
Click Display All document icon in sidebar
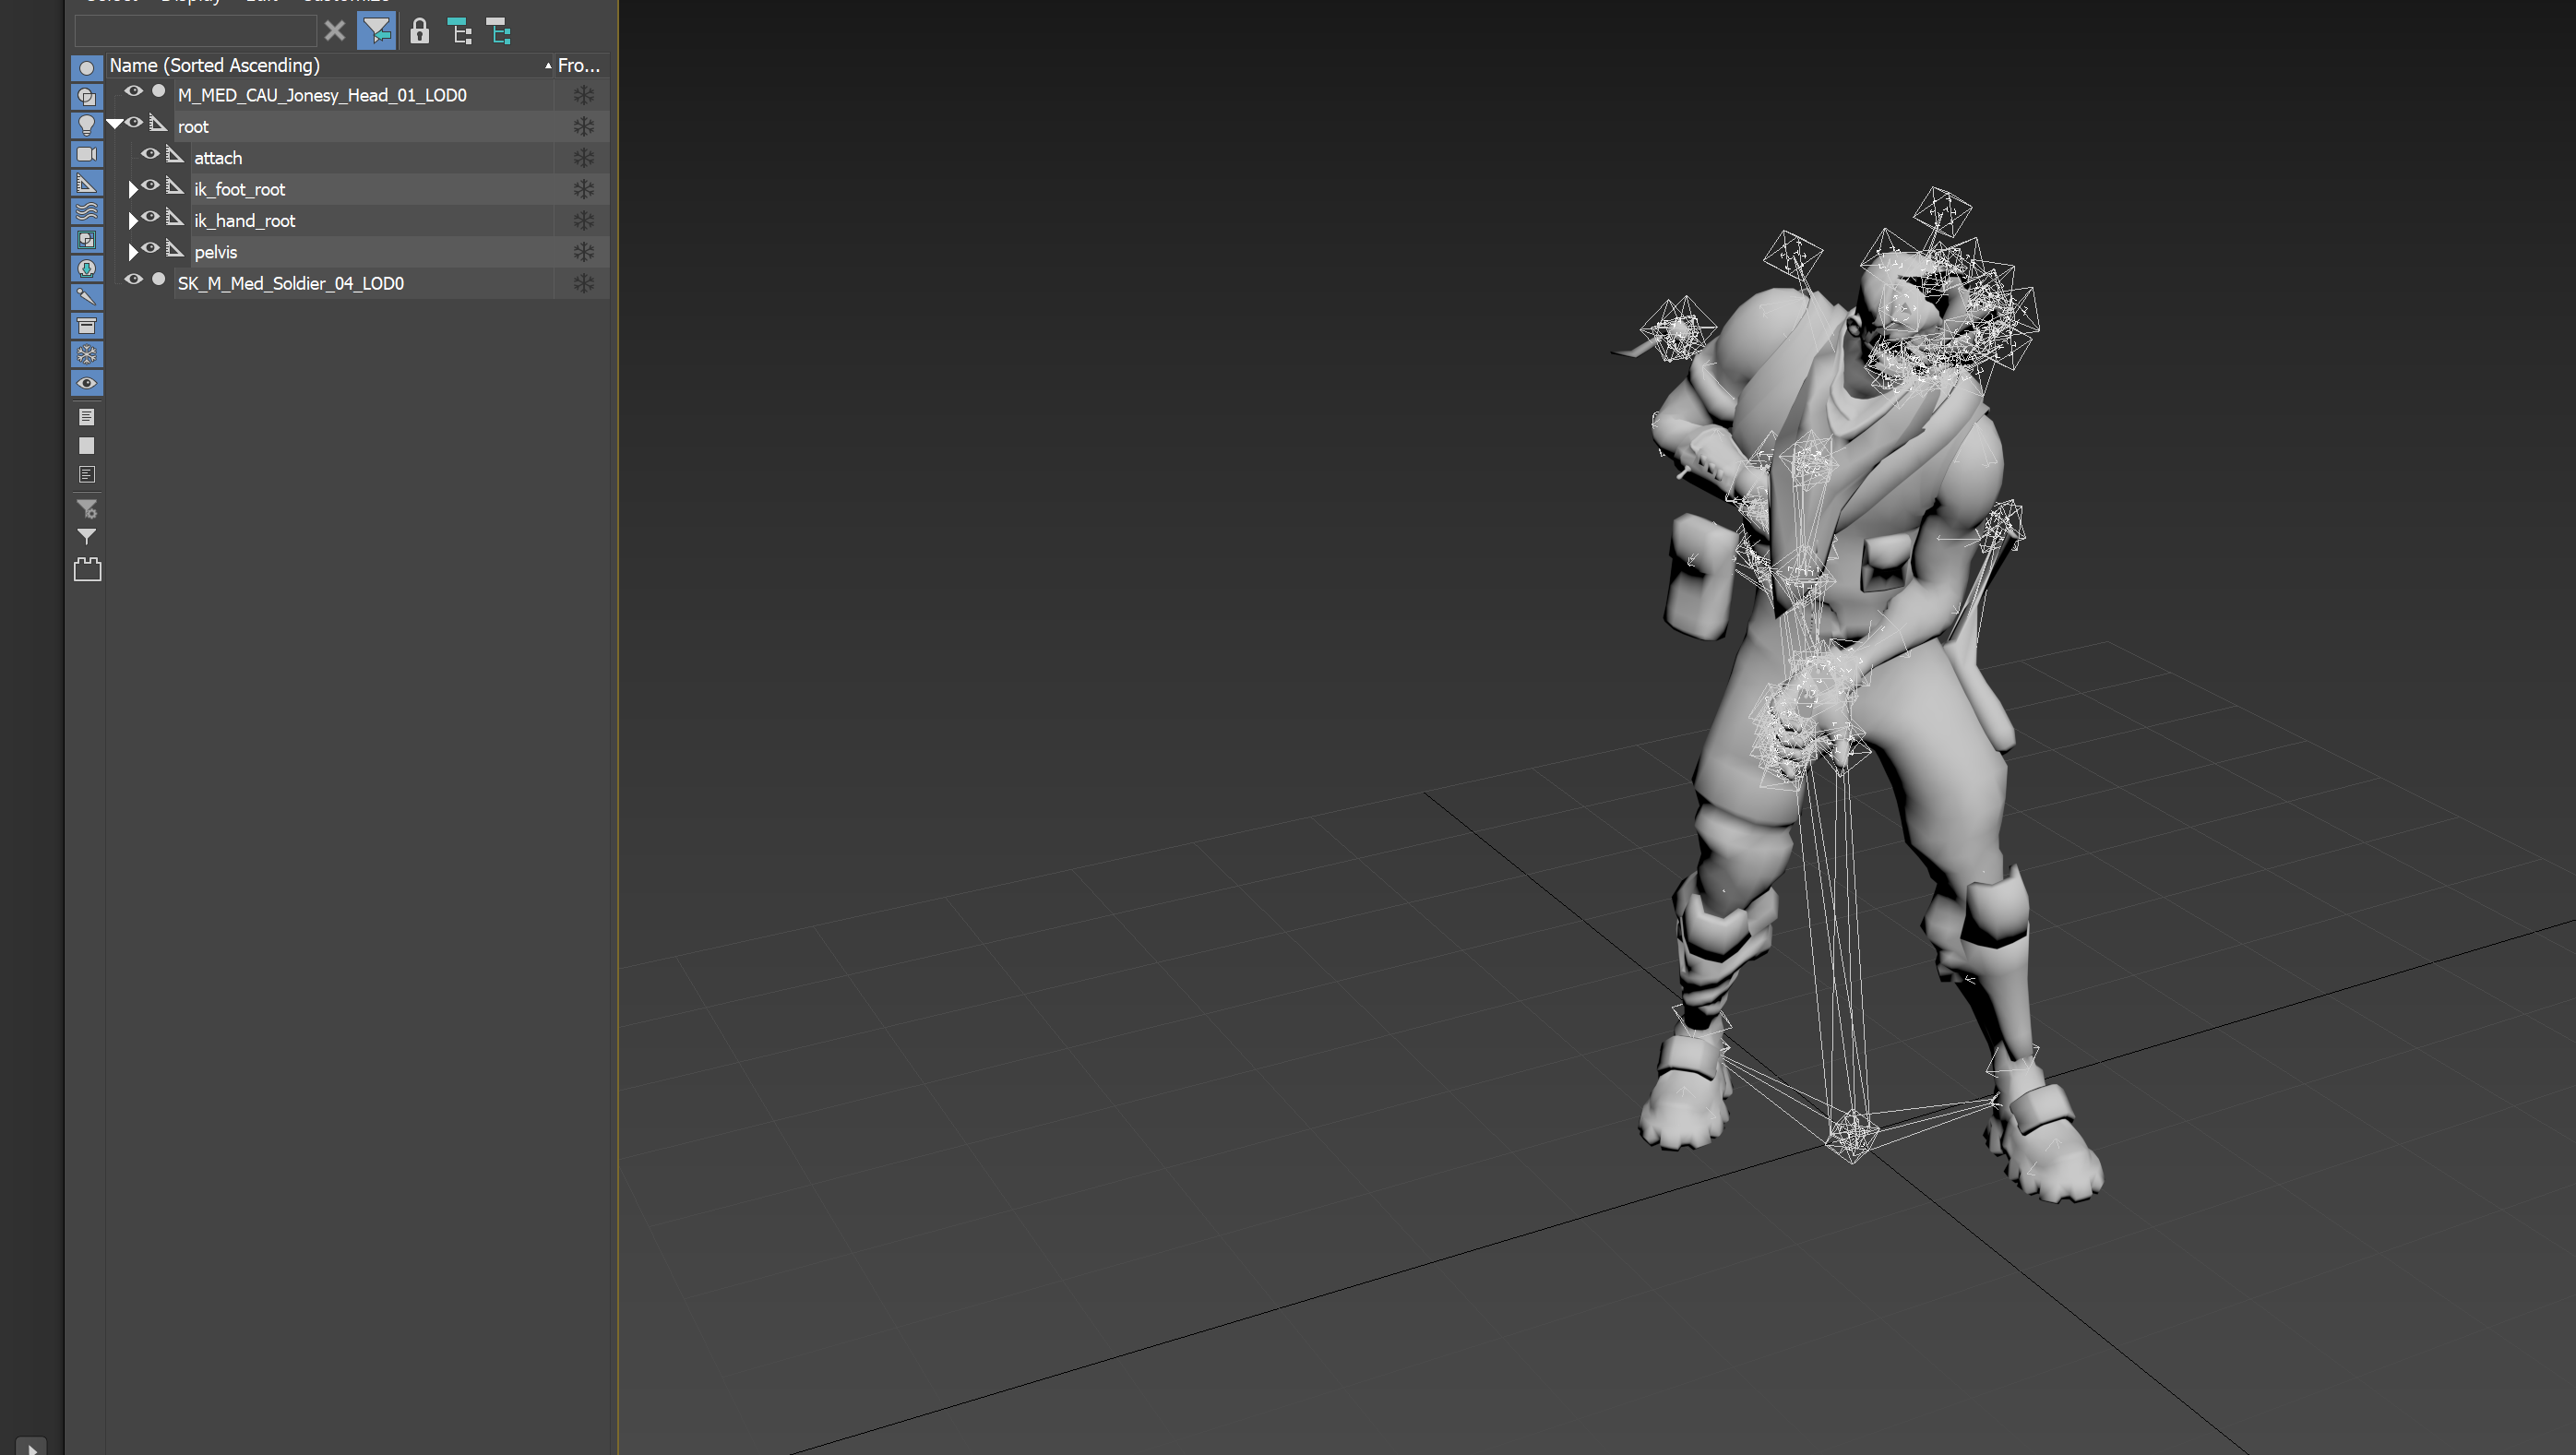pos(87,417)
